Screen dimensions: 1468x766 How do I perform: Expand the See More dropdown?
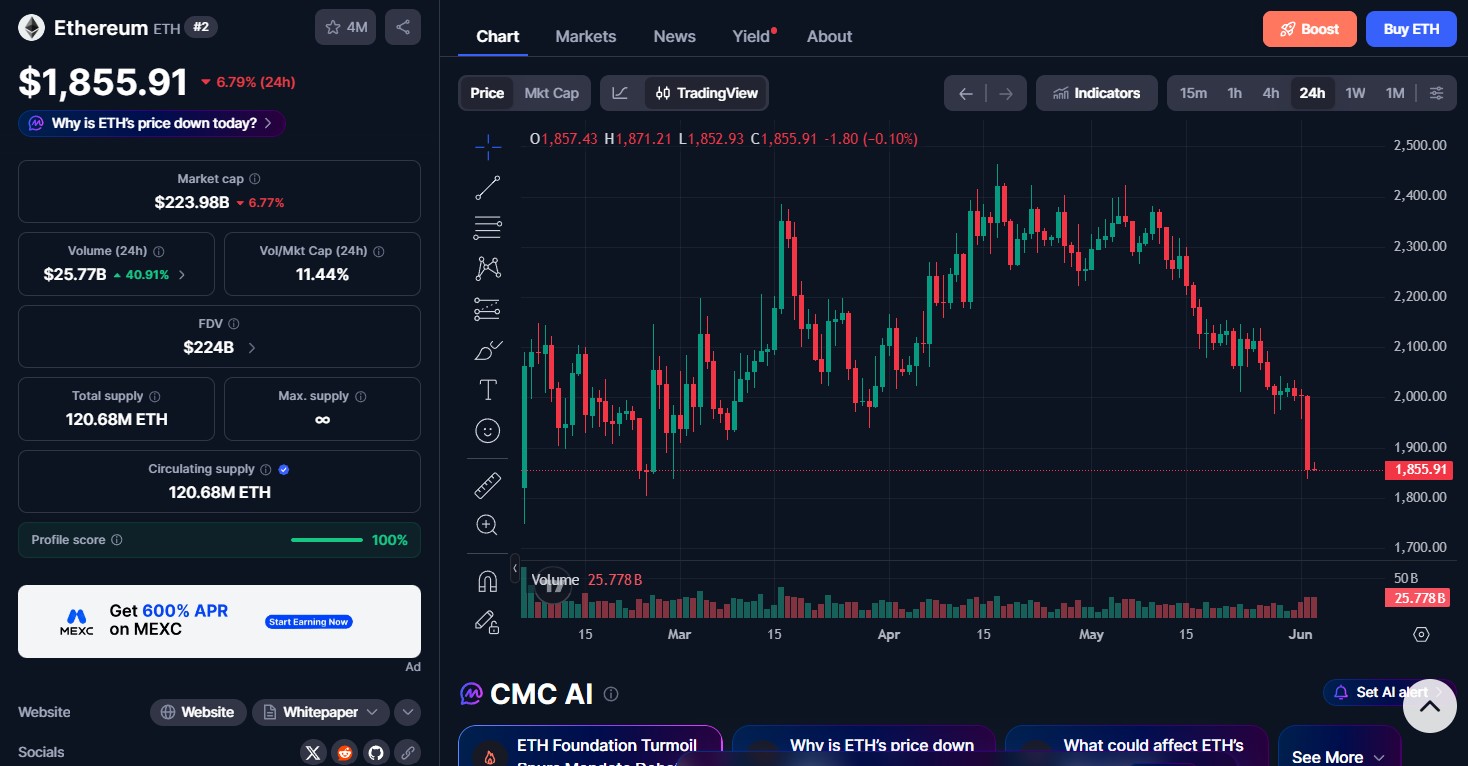coord(1338,757)
